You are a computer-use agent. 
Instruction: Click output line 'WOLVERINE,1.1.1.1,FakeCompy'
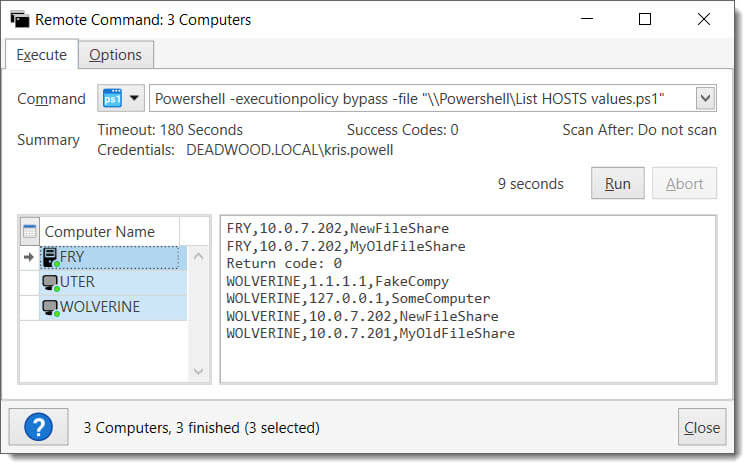[x=338, y=281]
